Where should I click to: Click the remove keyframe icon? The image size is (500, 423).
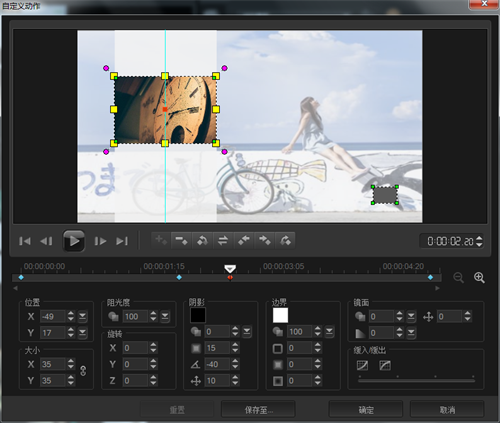point(181,241)
